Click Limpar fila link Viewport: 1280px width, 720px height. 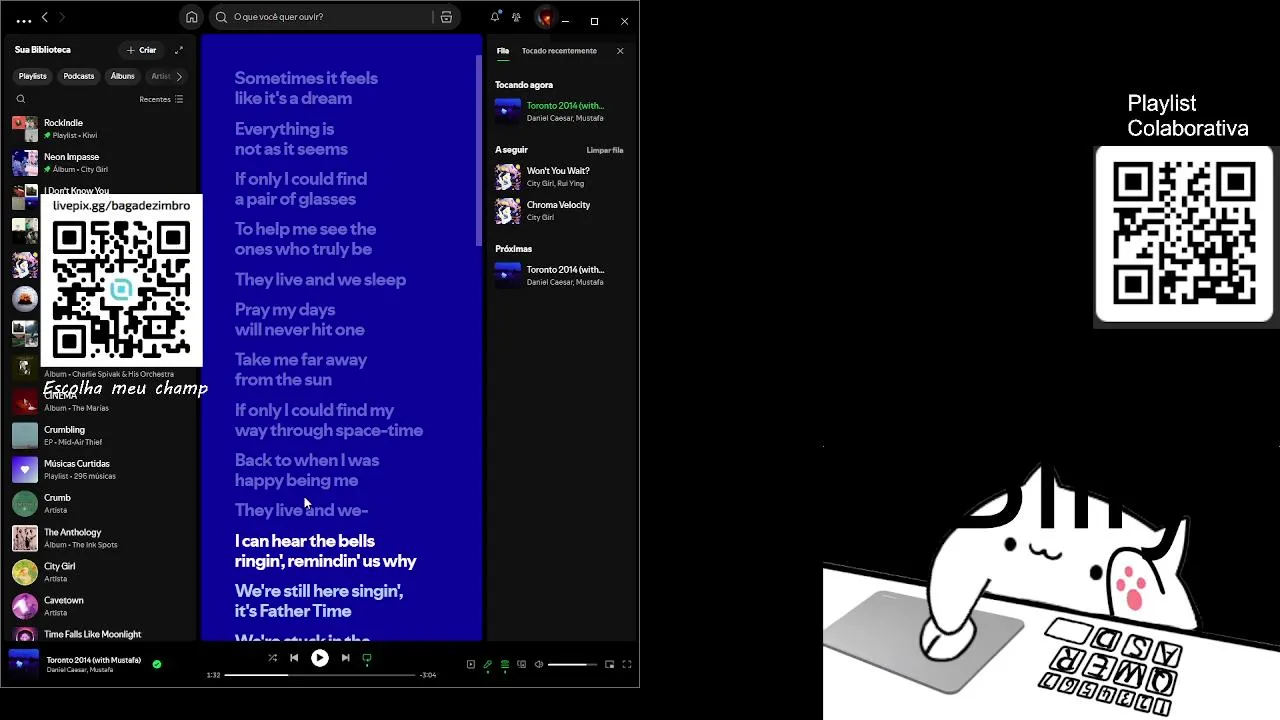tap(605, 150)
